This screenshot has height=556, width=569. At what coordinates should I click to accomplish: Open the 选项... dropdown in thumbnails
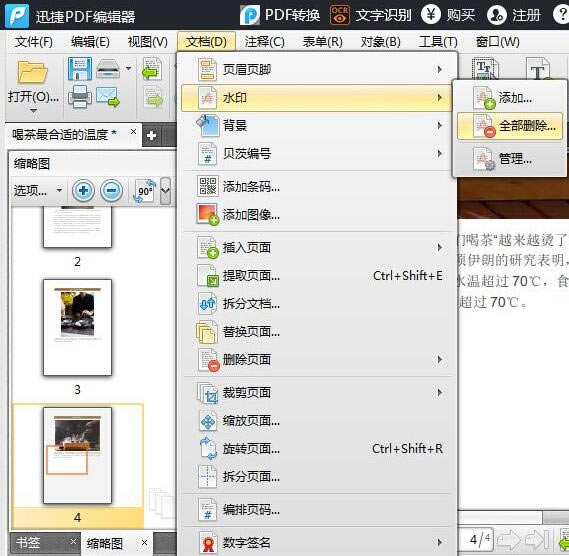pos(38,190)
